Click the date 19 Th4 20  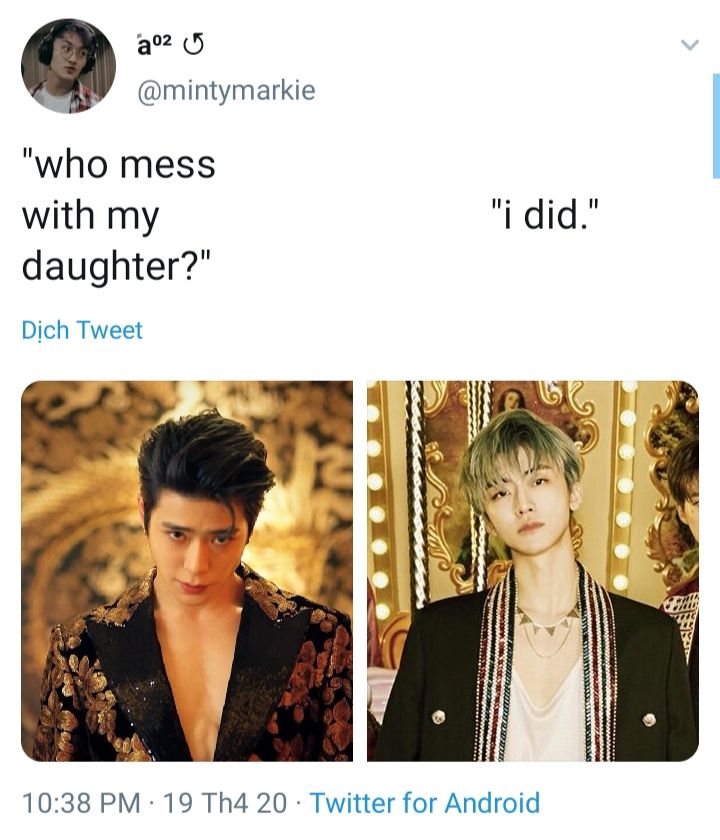pos(224,803)
